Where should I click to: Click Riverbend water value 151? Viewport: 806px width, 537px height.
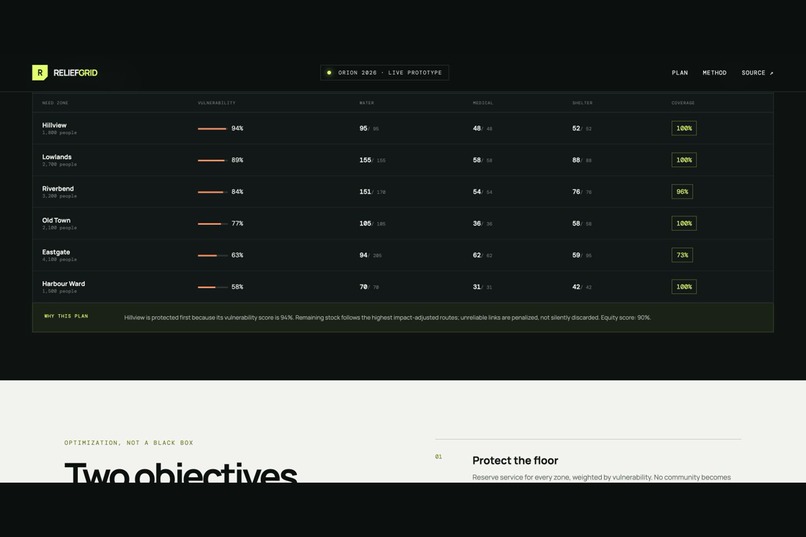(x=365, y=192)
